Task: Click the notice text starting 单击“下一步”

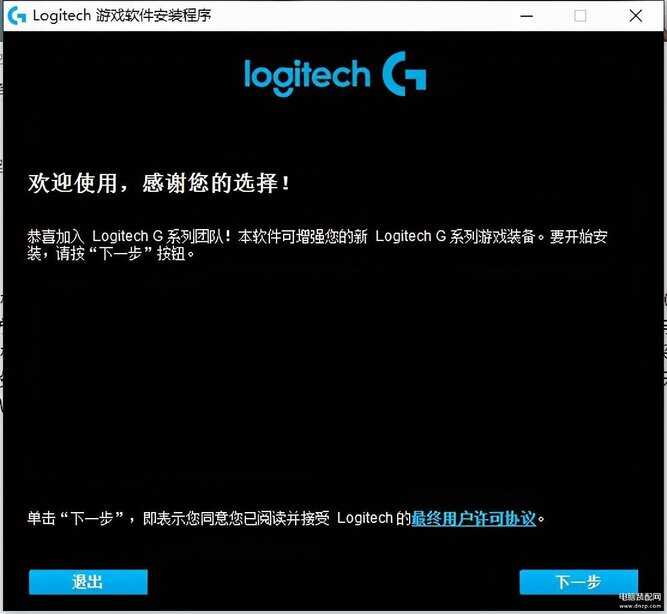Action: click(285, 518)
